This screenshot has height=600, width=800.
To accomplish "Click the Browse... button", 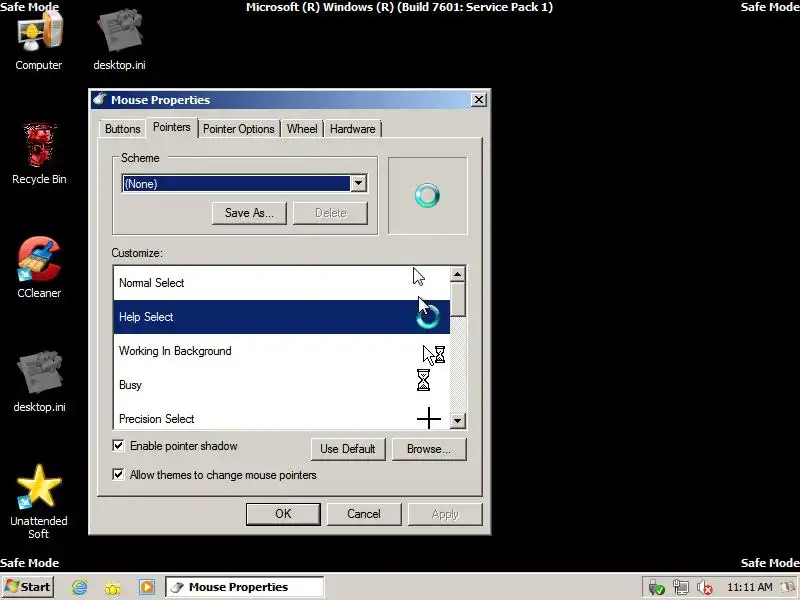I will pyautogui.click(x=429, y=449).
